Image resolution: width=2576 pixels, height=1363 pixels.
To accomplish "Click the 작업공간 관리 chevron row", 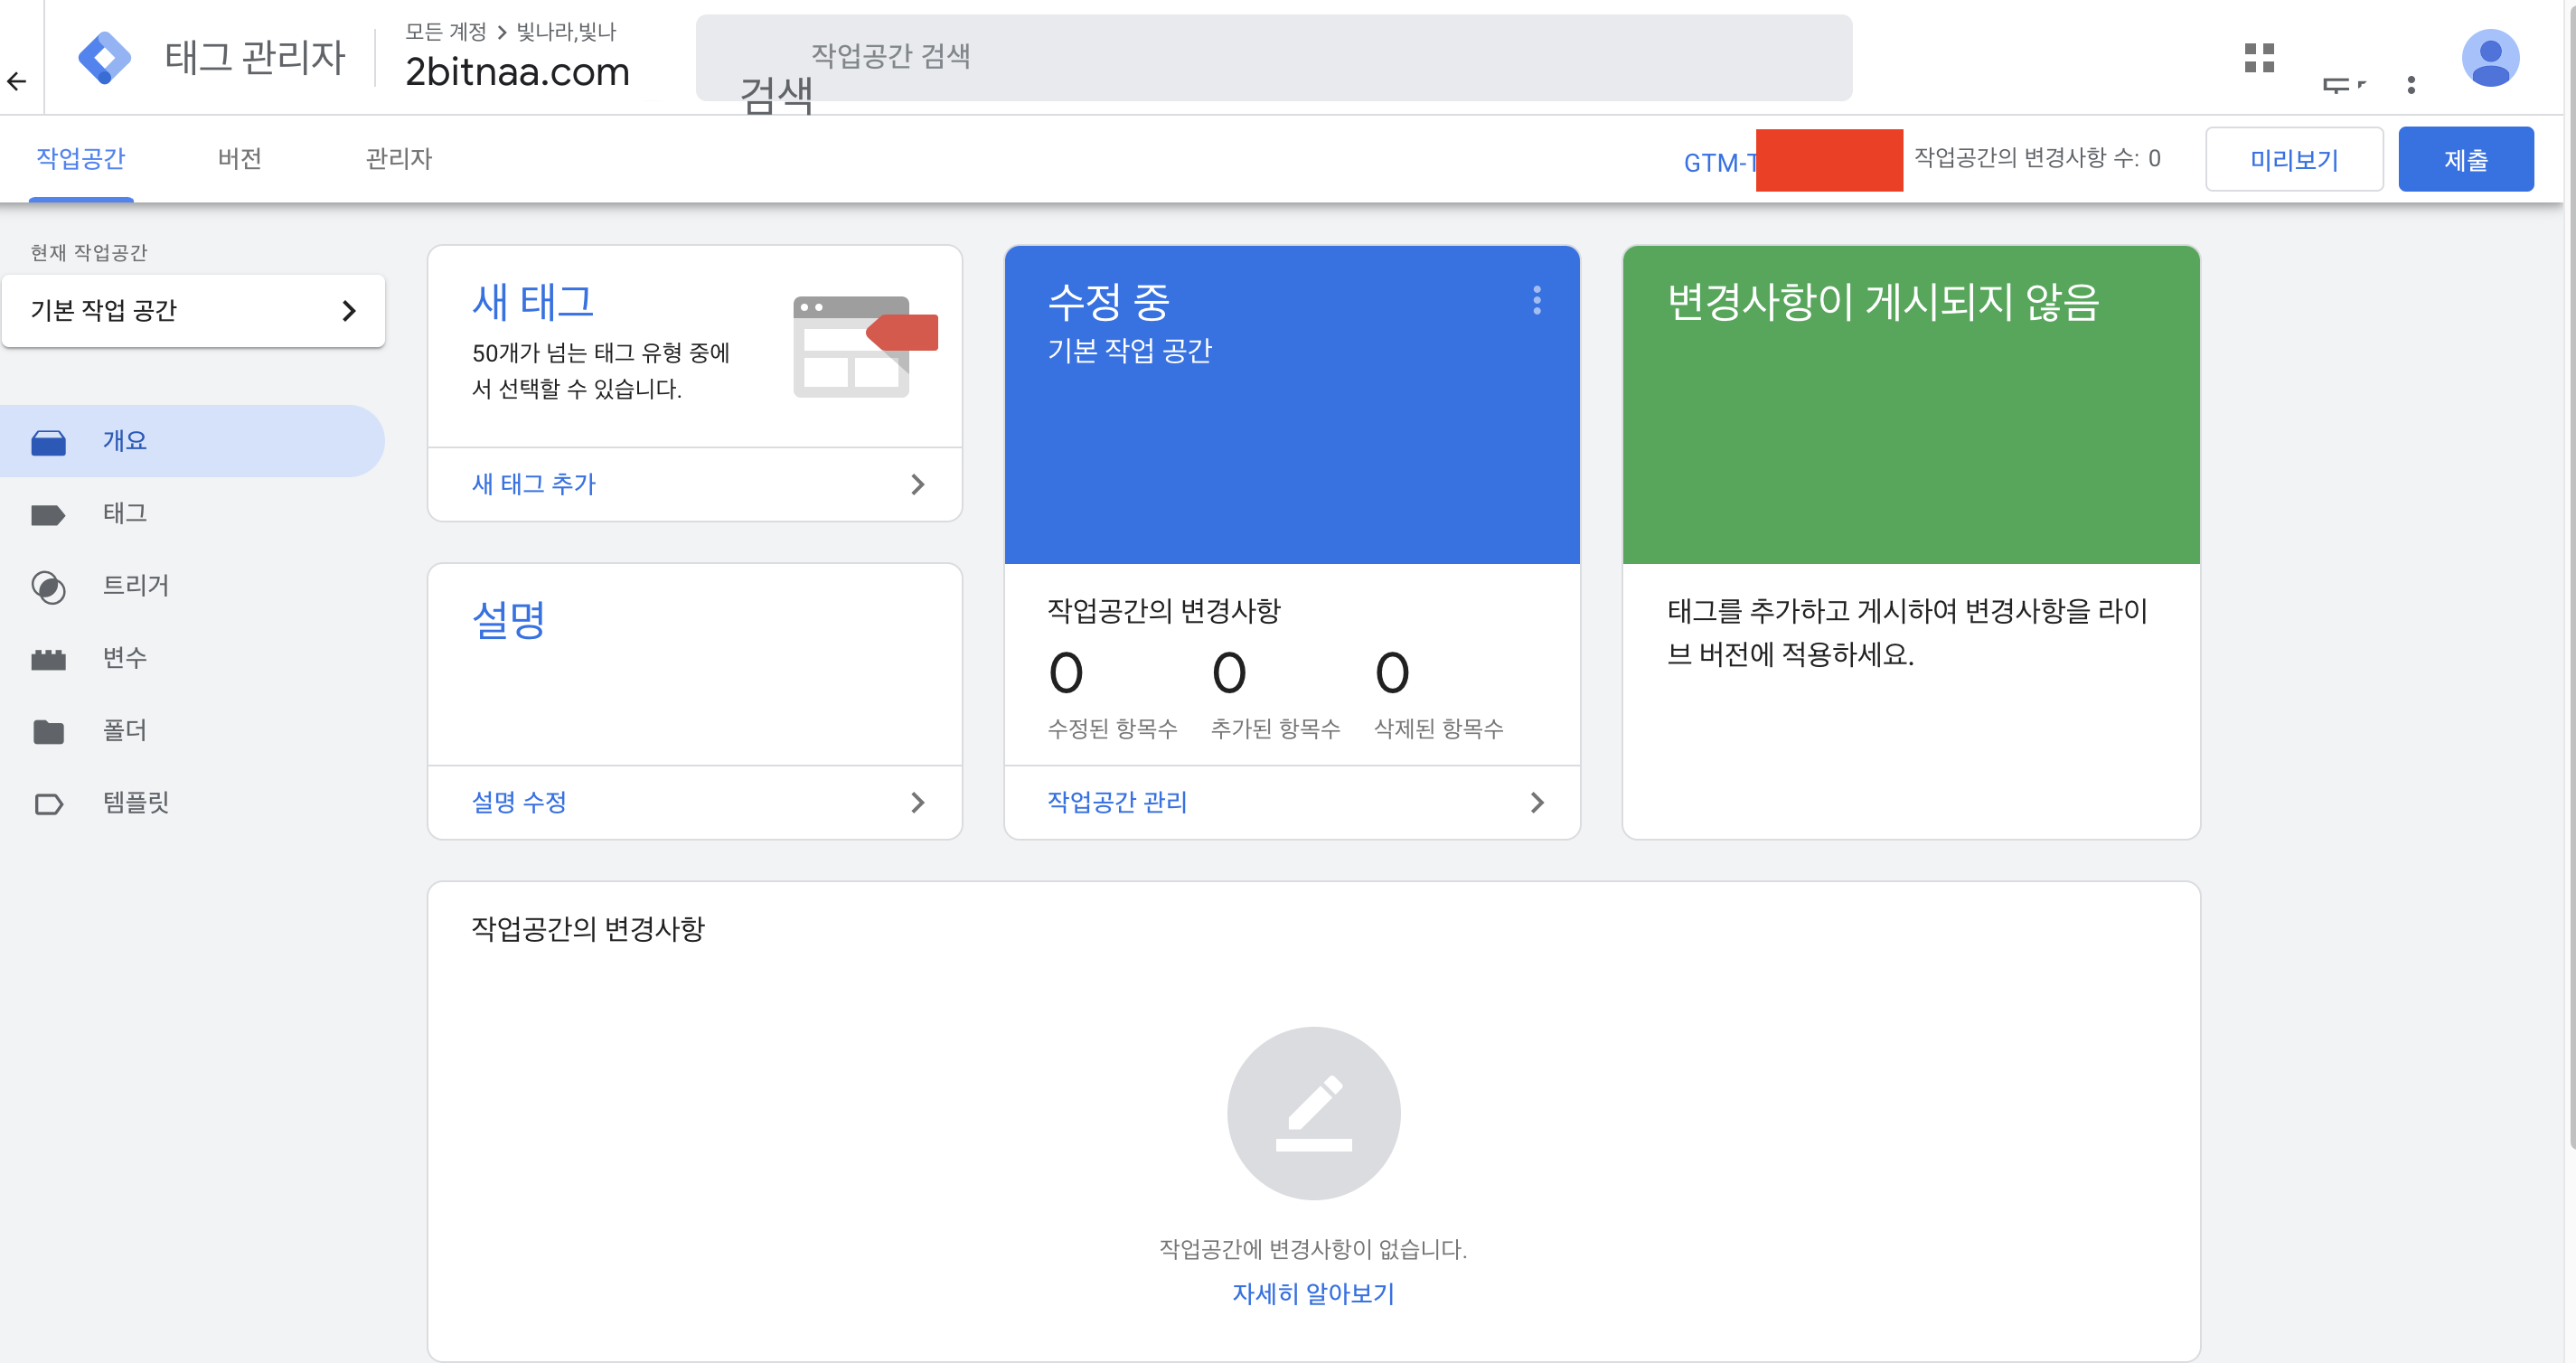I will point(1291,803).
